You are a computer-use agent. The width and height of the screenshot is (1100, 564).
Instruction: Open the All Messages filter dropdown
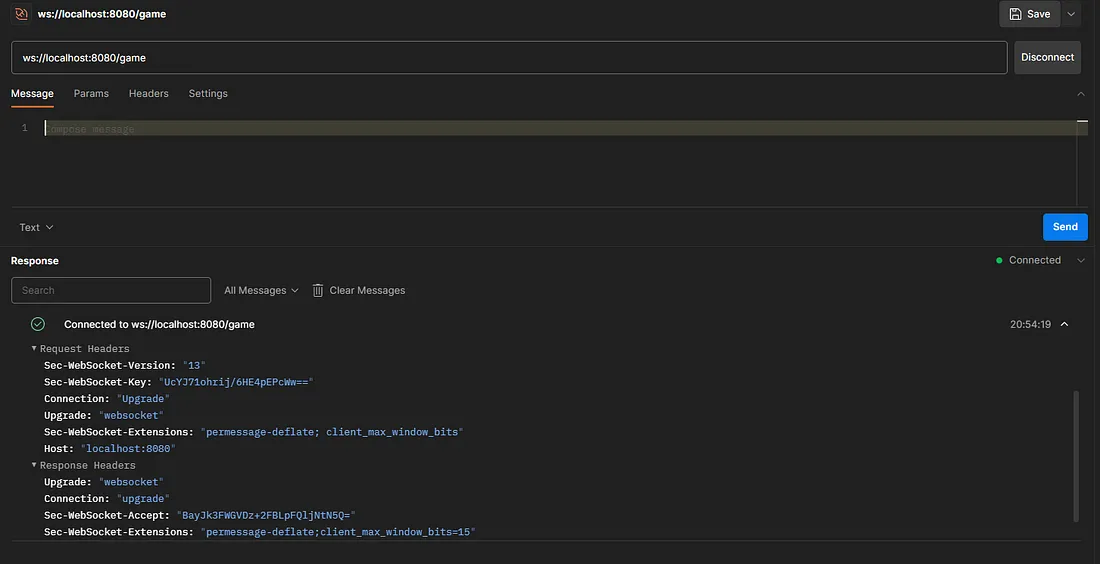pos(261,290)
